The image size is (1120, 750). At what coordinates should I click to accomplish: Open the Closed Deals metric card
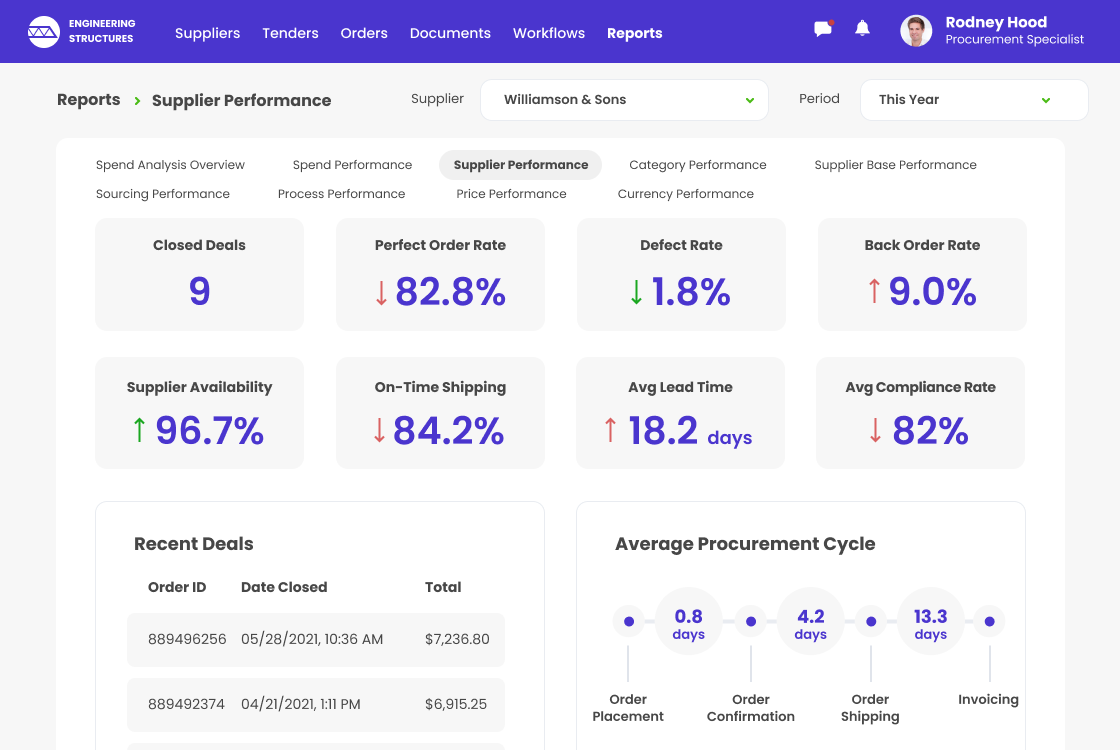[x=199, y=274]
